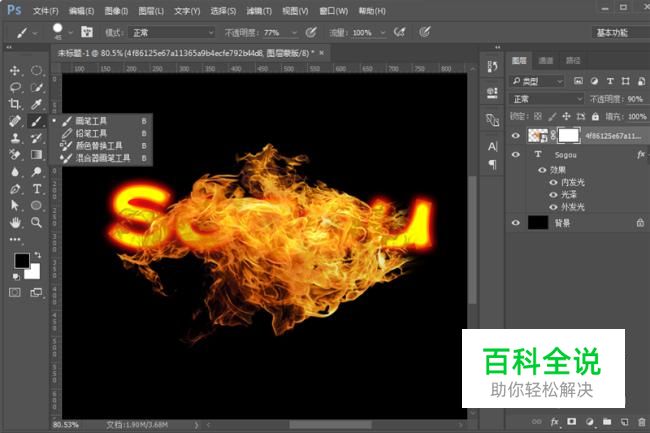
Task: Toggle pressure for size button
Action: tap(424, 32)
